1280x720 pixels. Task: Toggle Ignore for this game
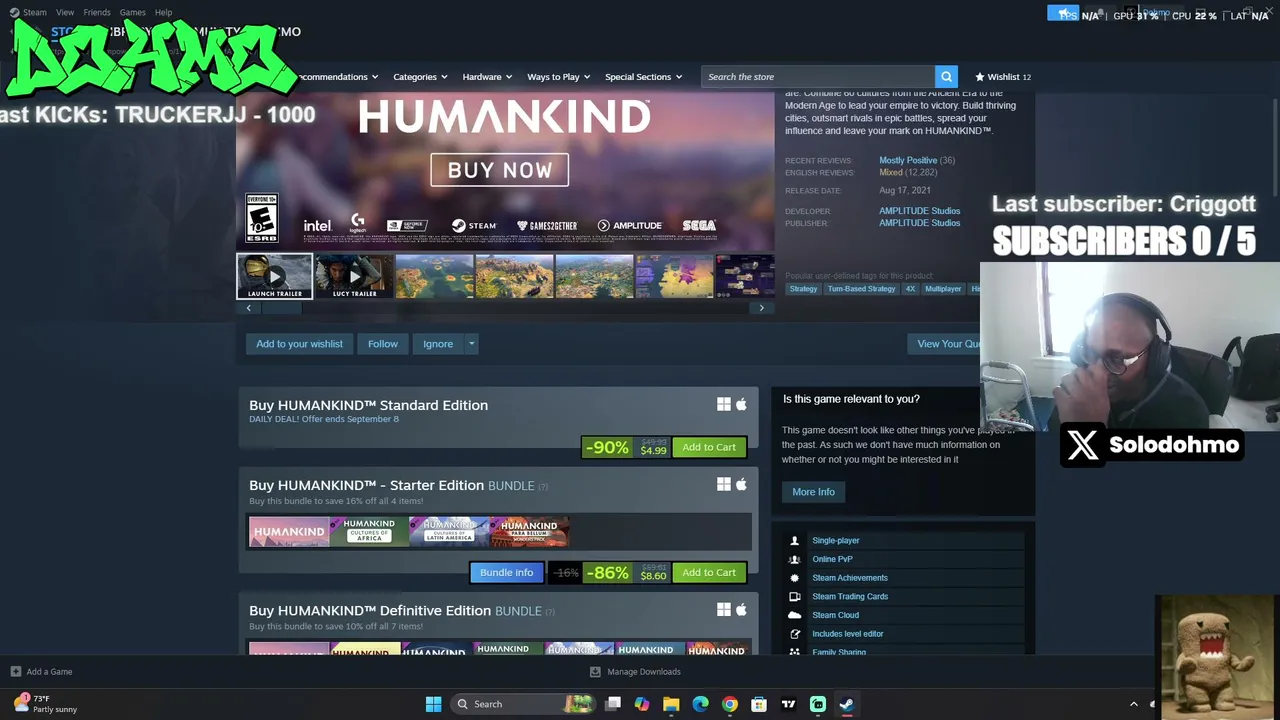pyautogui.click(x=438, y=344)
